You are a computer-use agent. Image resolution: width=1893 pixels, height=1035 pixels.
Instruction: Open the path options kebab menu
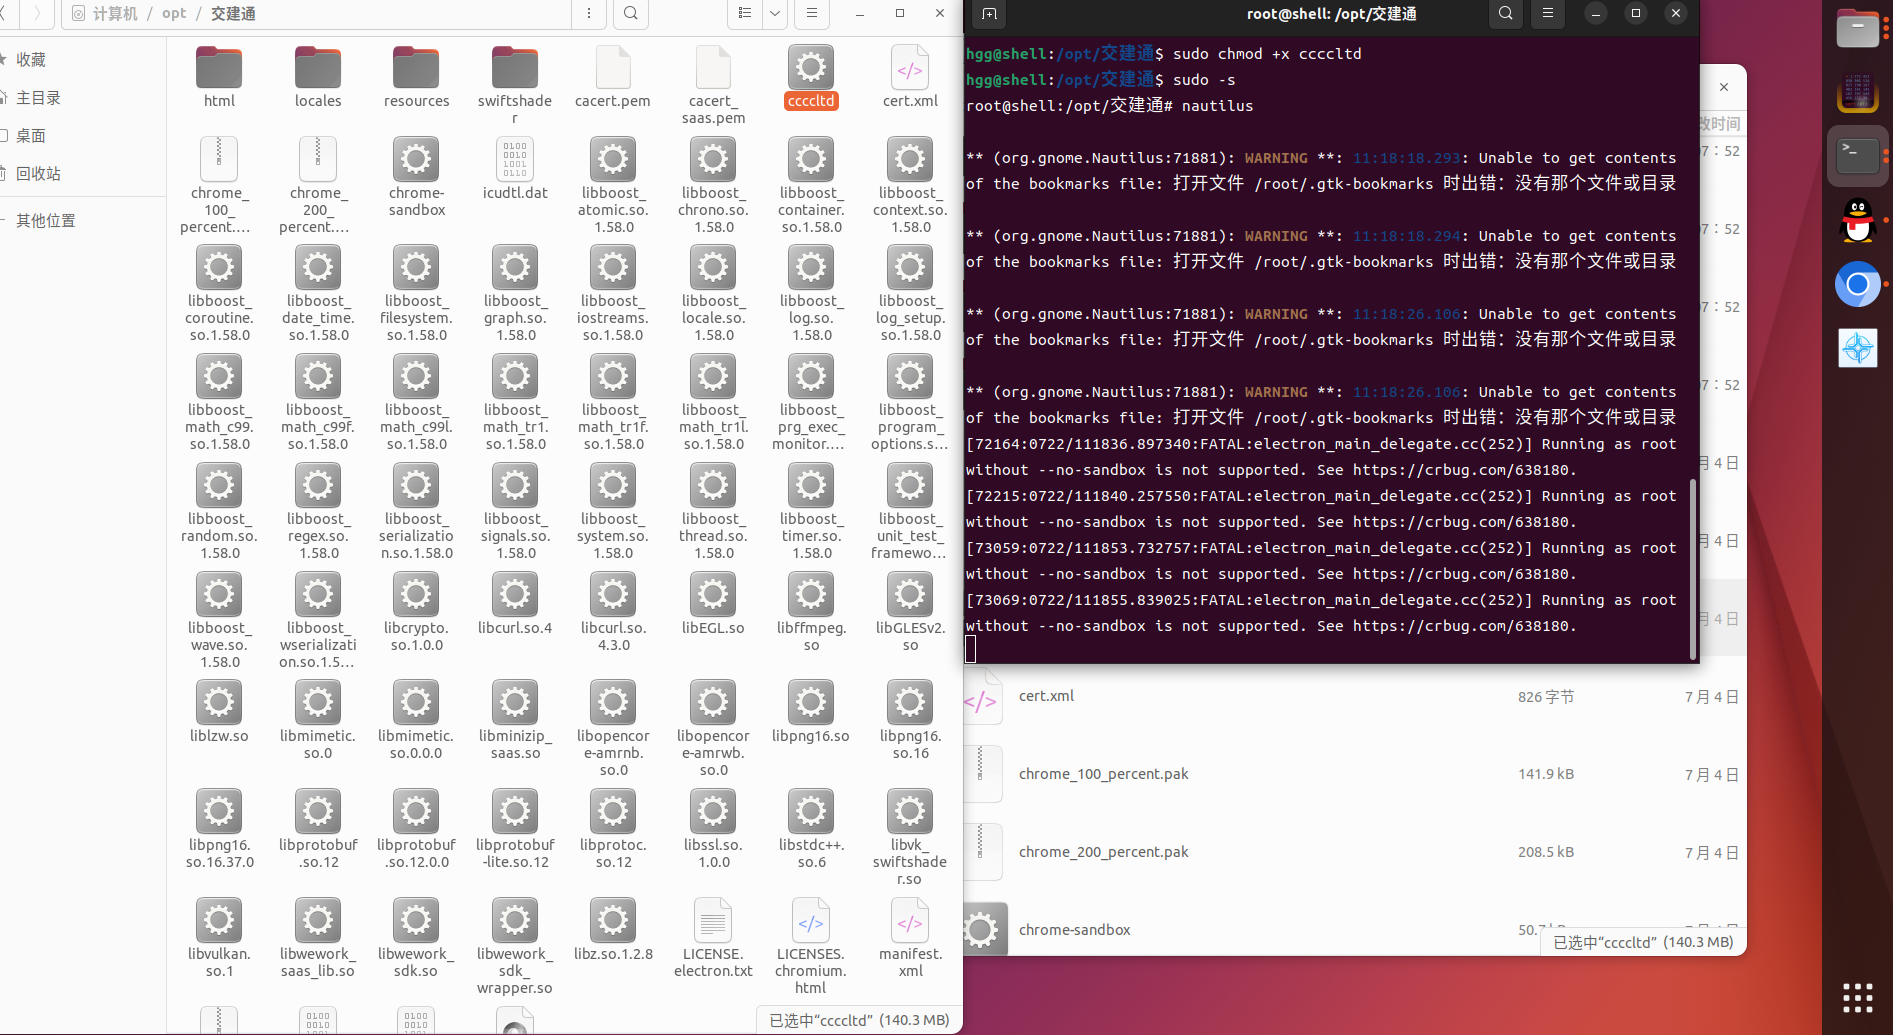coord(589,13)
